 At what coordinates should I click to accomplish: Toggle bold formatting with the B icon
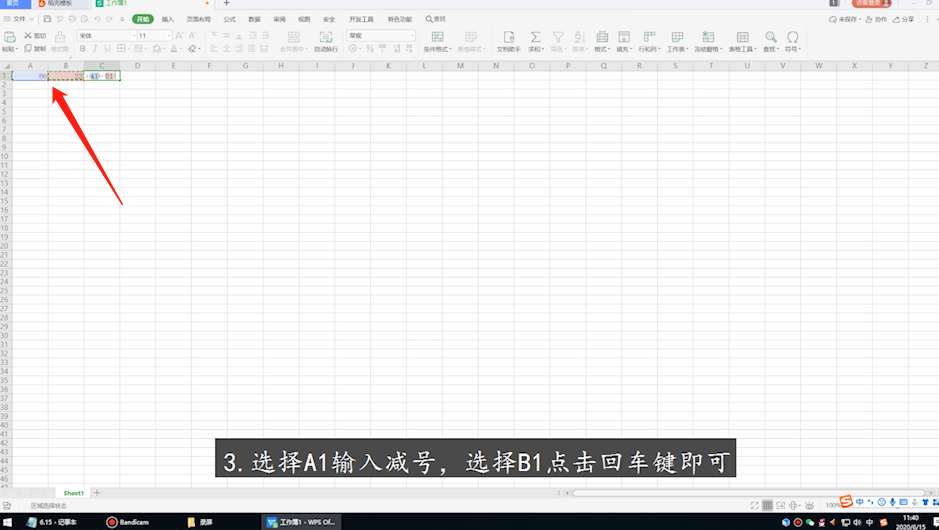coord(83,49)
